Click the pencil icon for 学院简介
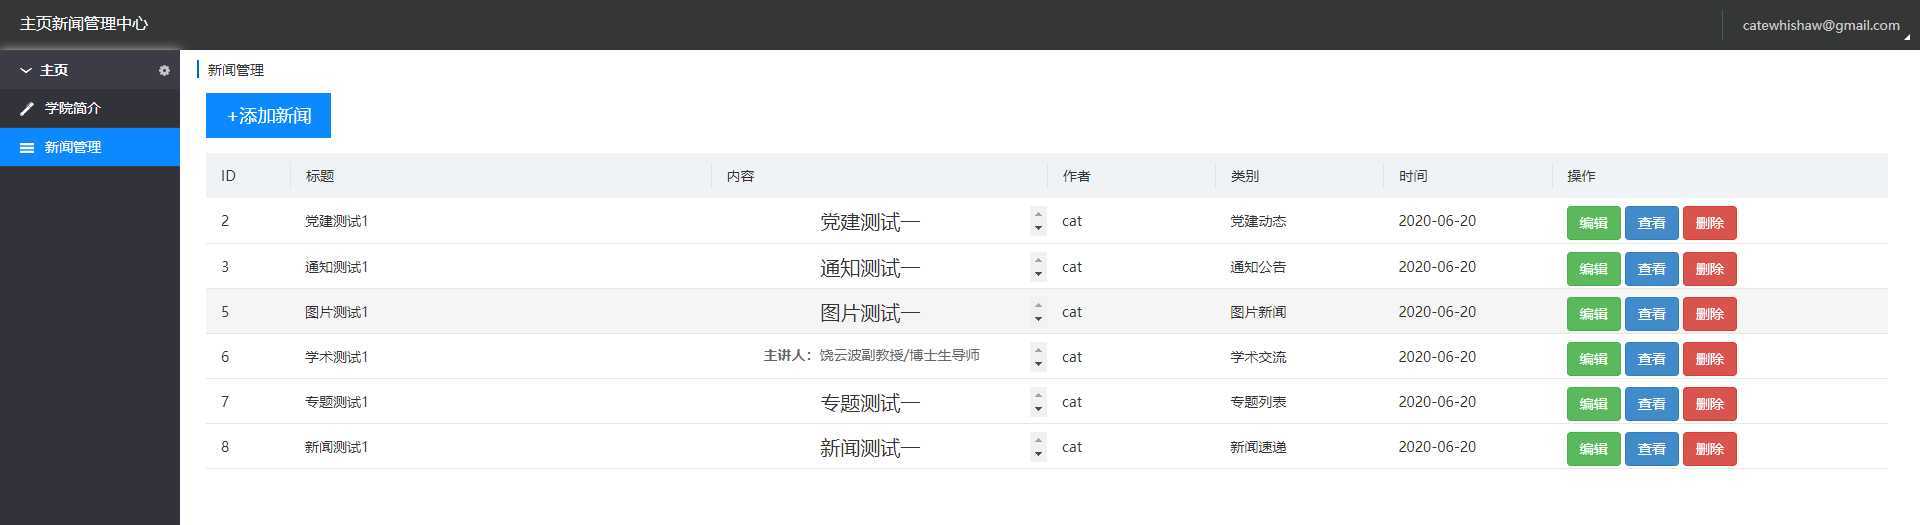Viewport: 1920px width, 525px height. pyautogui.click(x=27, y=108)
